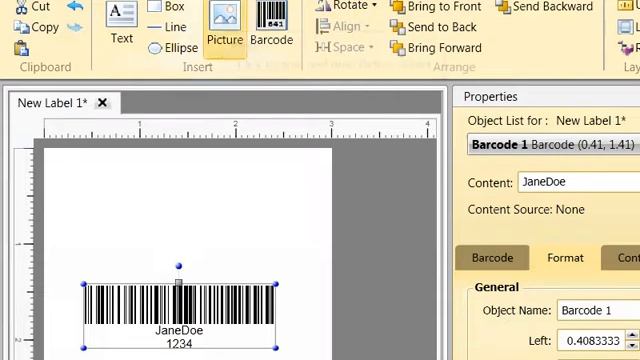Click the Left position value field

(591, 341)
